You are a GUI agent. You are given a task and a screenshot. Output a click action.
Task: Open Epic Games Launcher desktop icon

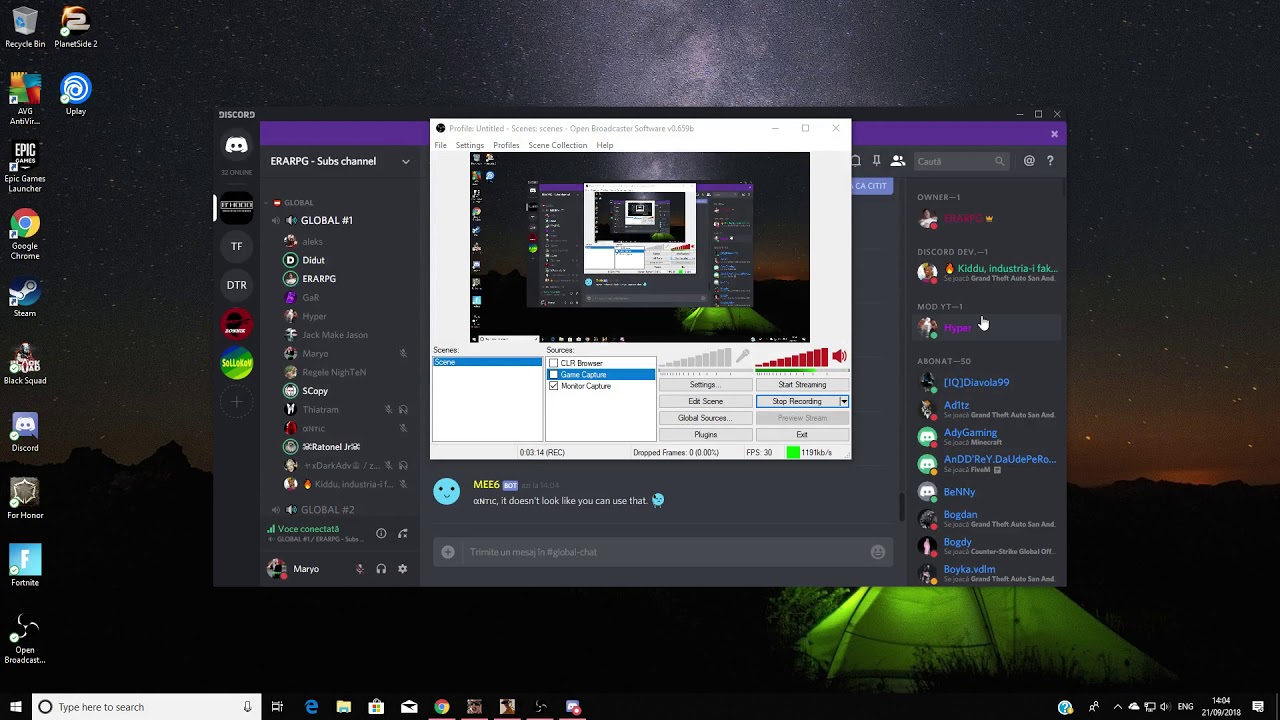[x=25, y=167]
